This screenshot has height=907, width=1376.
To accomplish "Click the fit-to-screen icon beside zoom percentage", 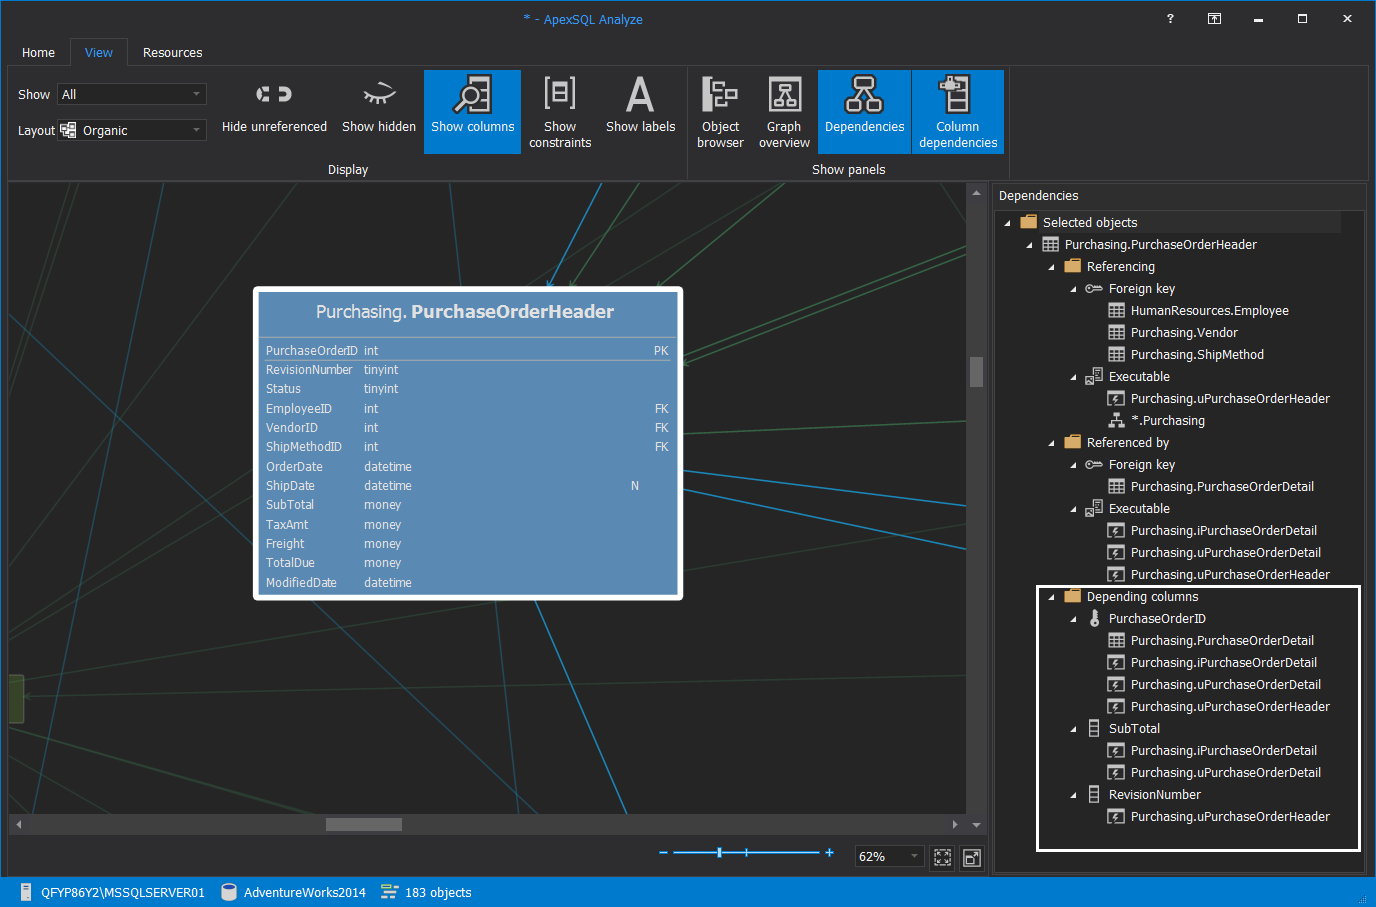I will pos(942,857).
